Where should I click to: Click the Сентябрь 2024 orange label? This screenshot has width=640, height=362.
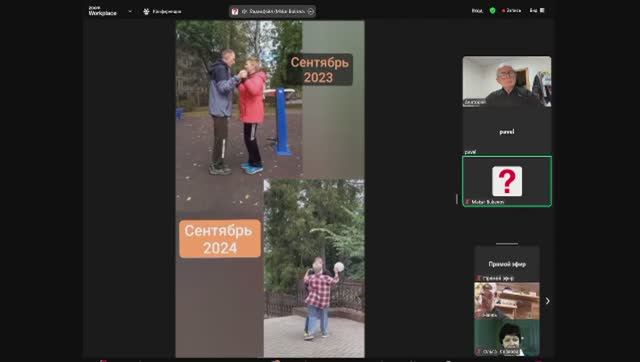coord(220,239)
